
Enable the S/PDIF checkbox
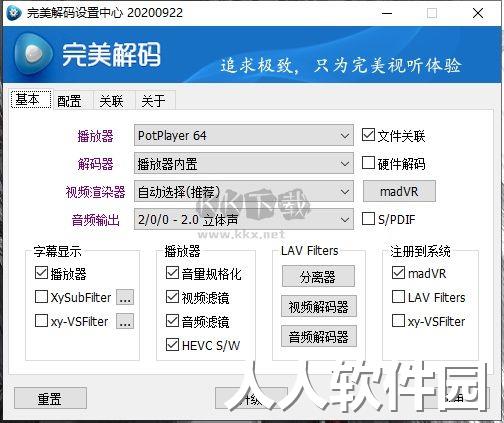368,219
